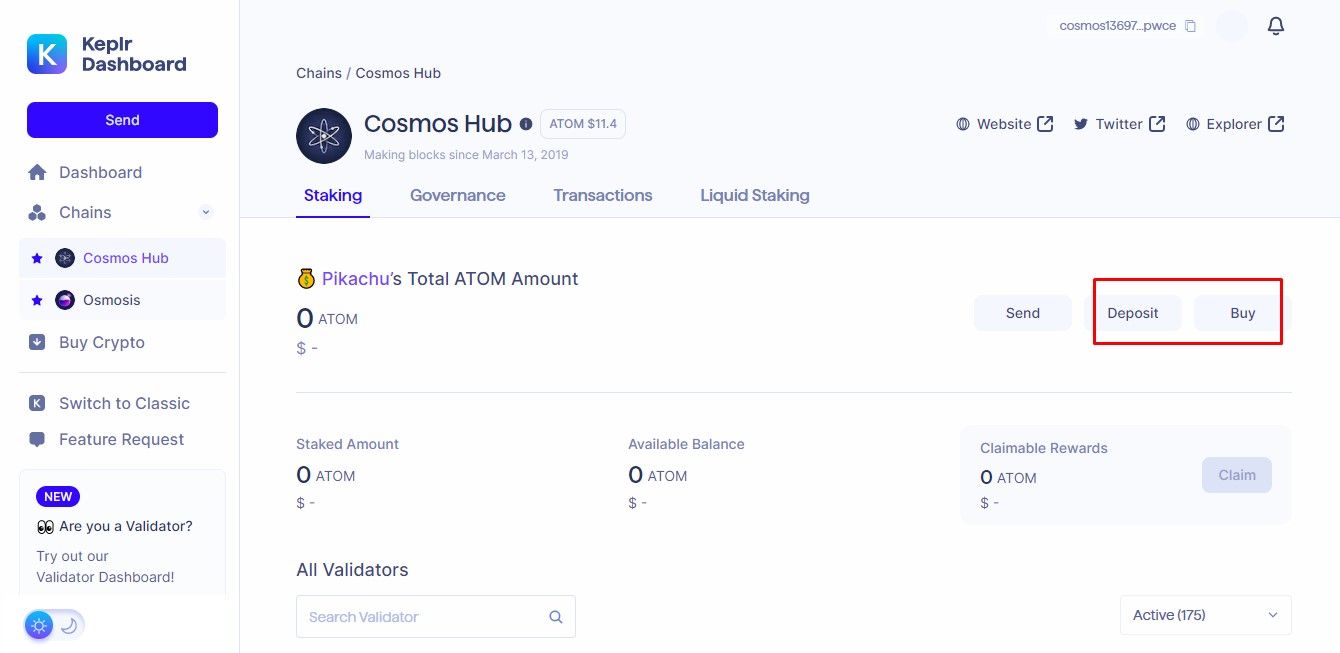
Task: Click Switch to Classic
Action: click(122, 403)
